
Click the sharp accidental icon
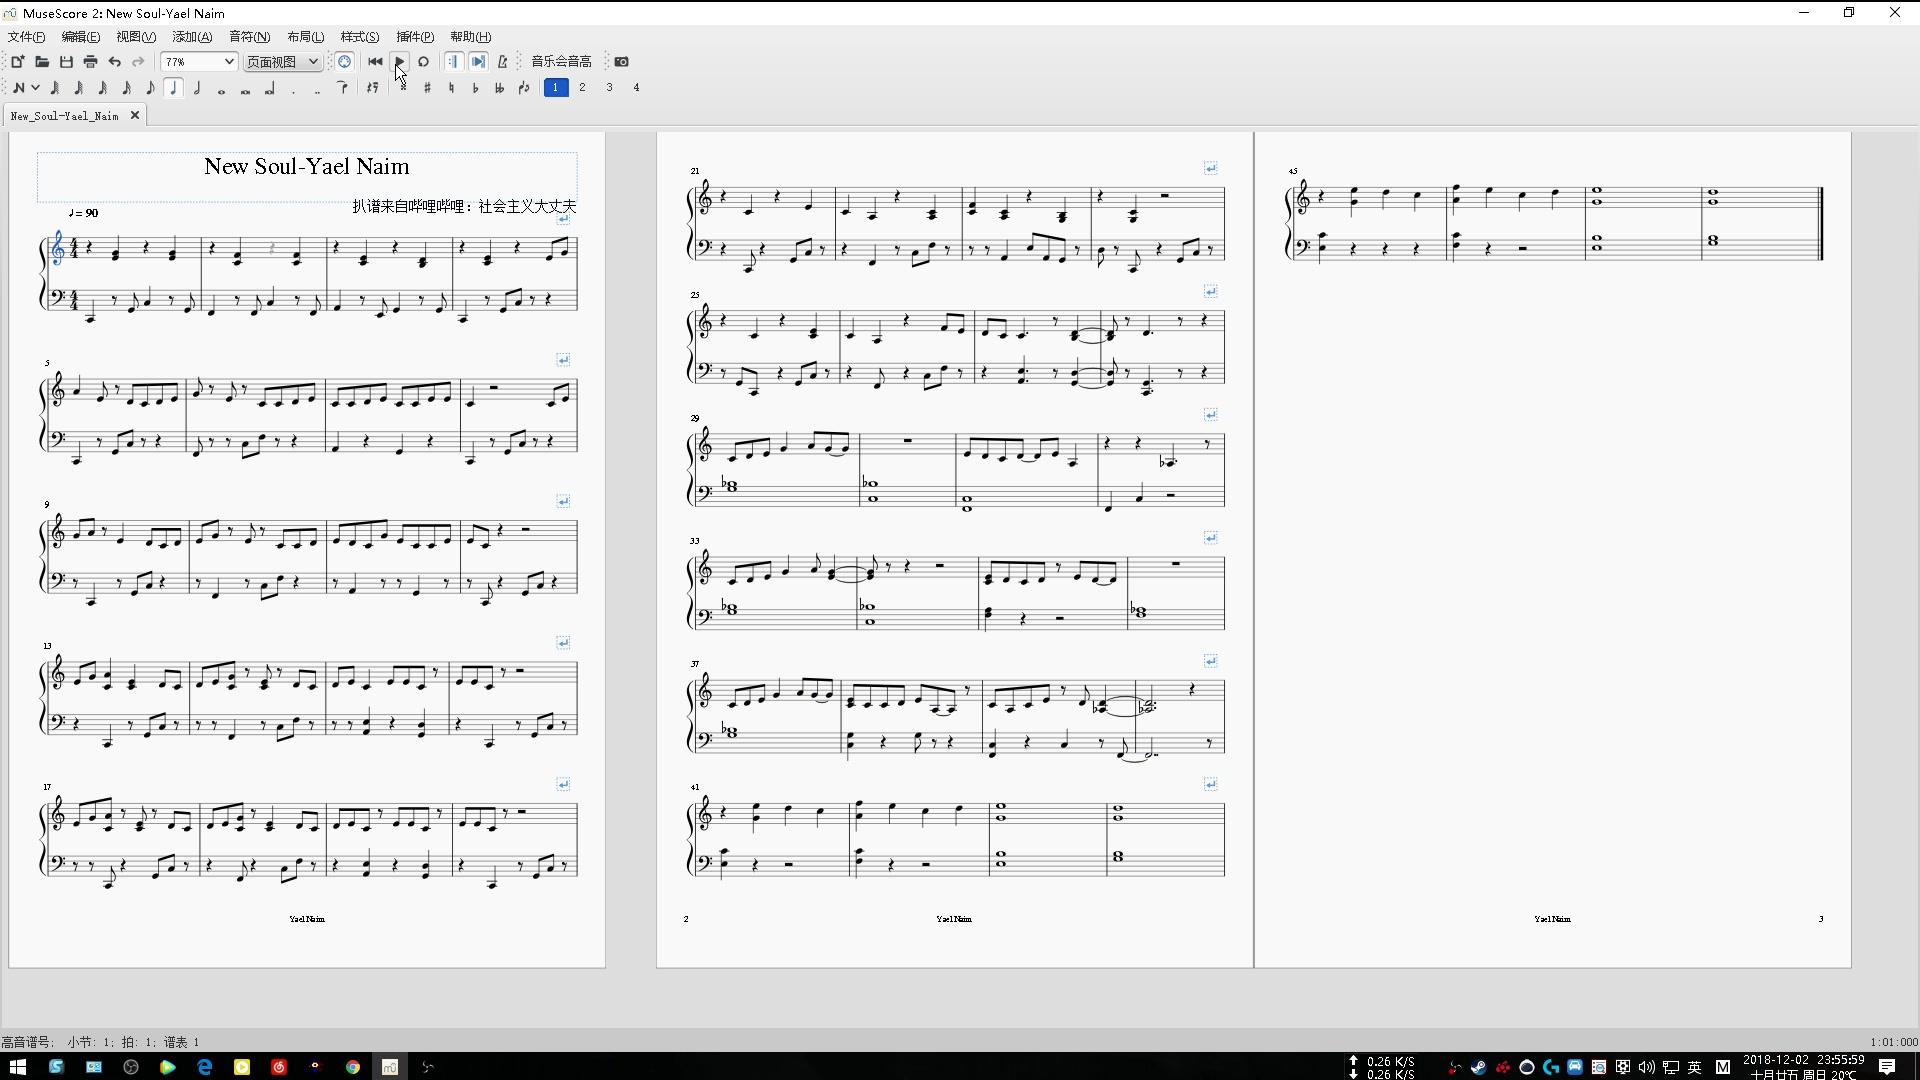tap(427, 88)
